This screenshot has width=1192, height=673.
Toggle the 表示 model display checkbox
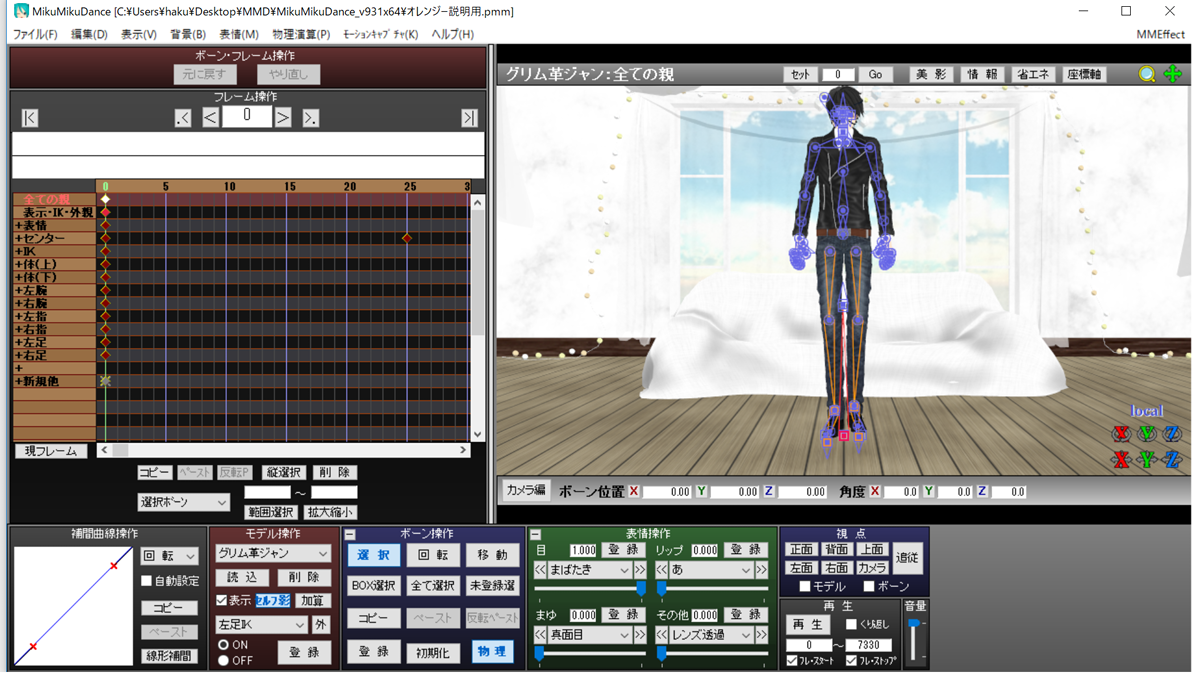tap(221, 600)
